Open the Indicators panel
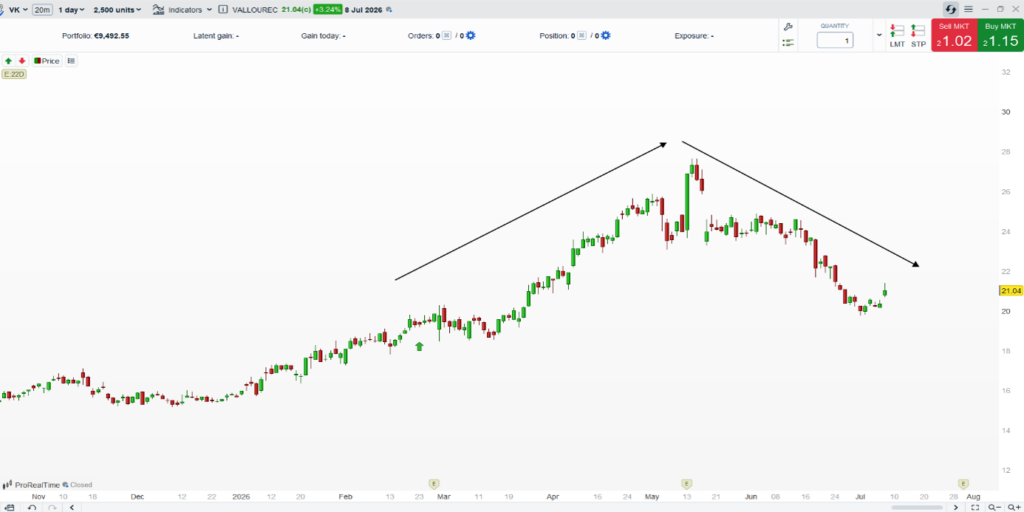Screen dimensions: 1024x512 pos(182,10)
